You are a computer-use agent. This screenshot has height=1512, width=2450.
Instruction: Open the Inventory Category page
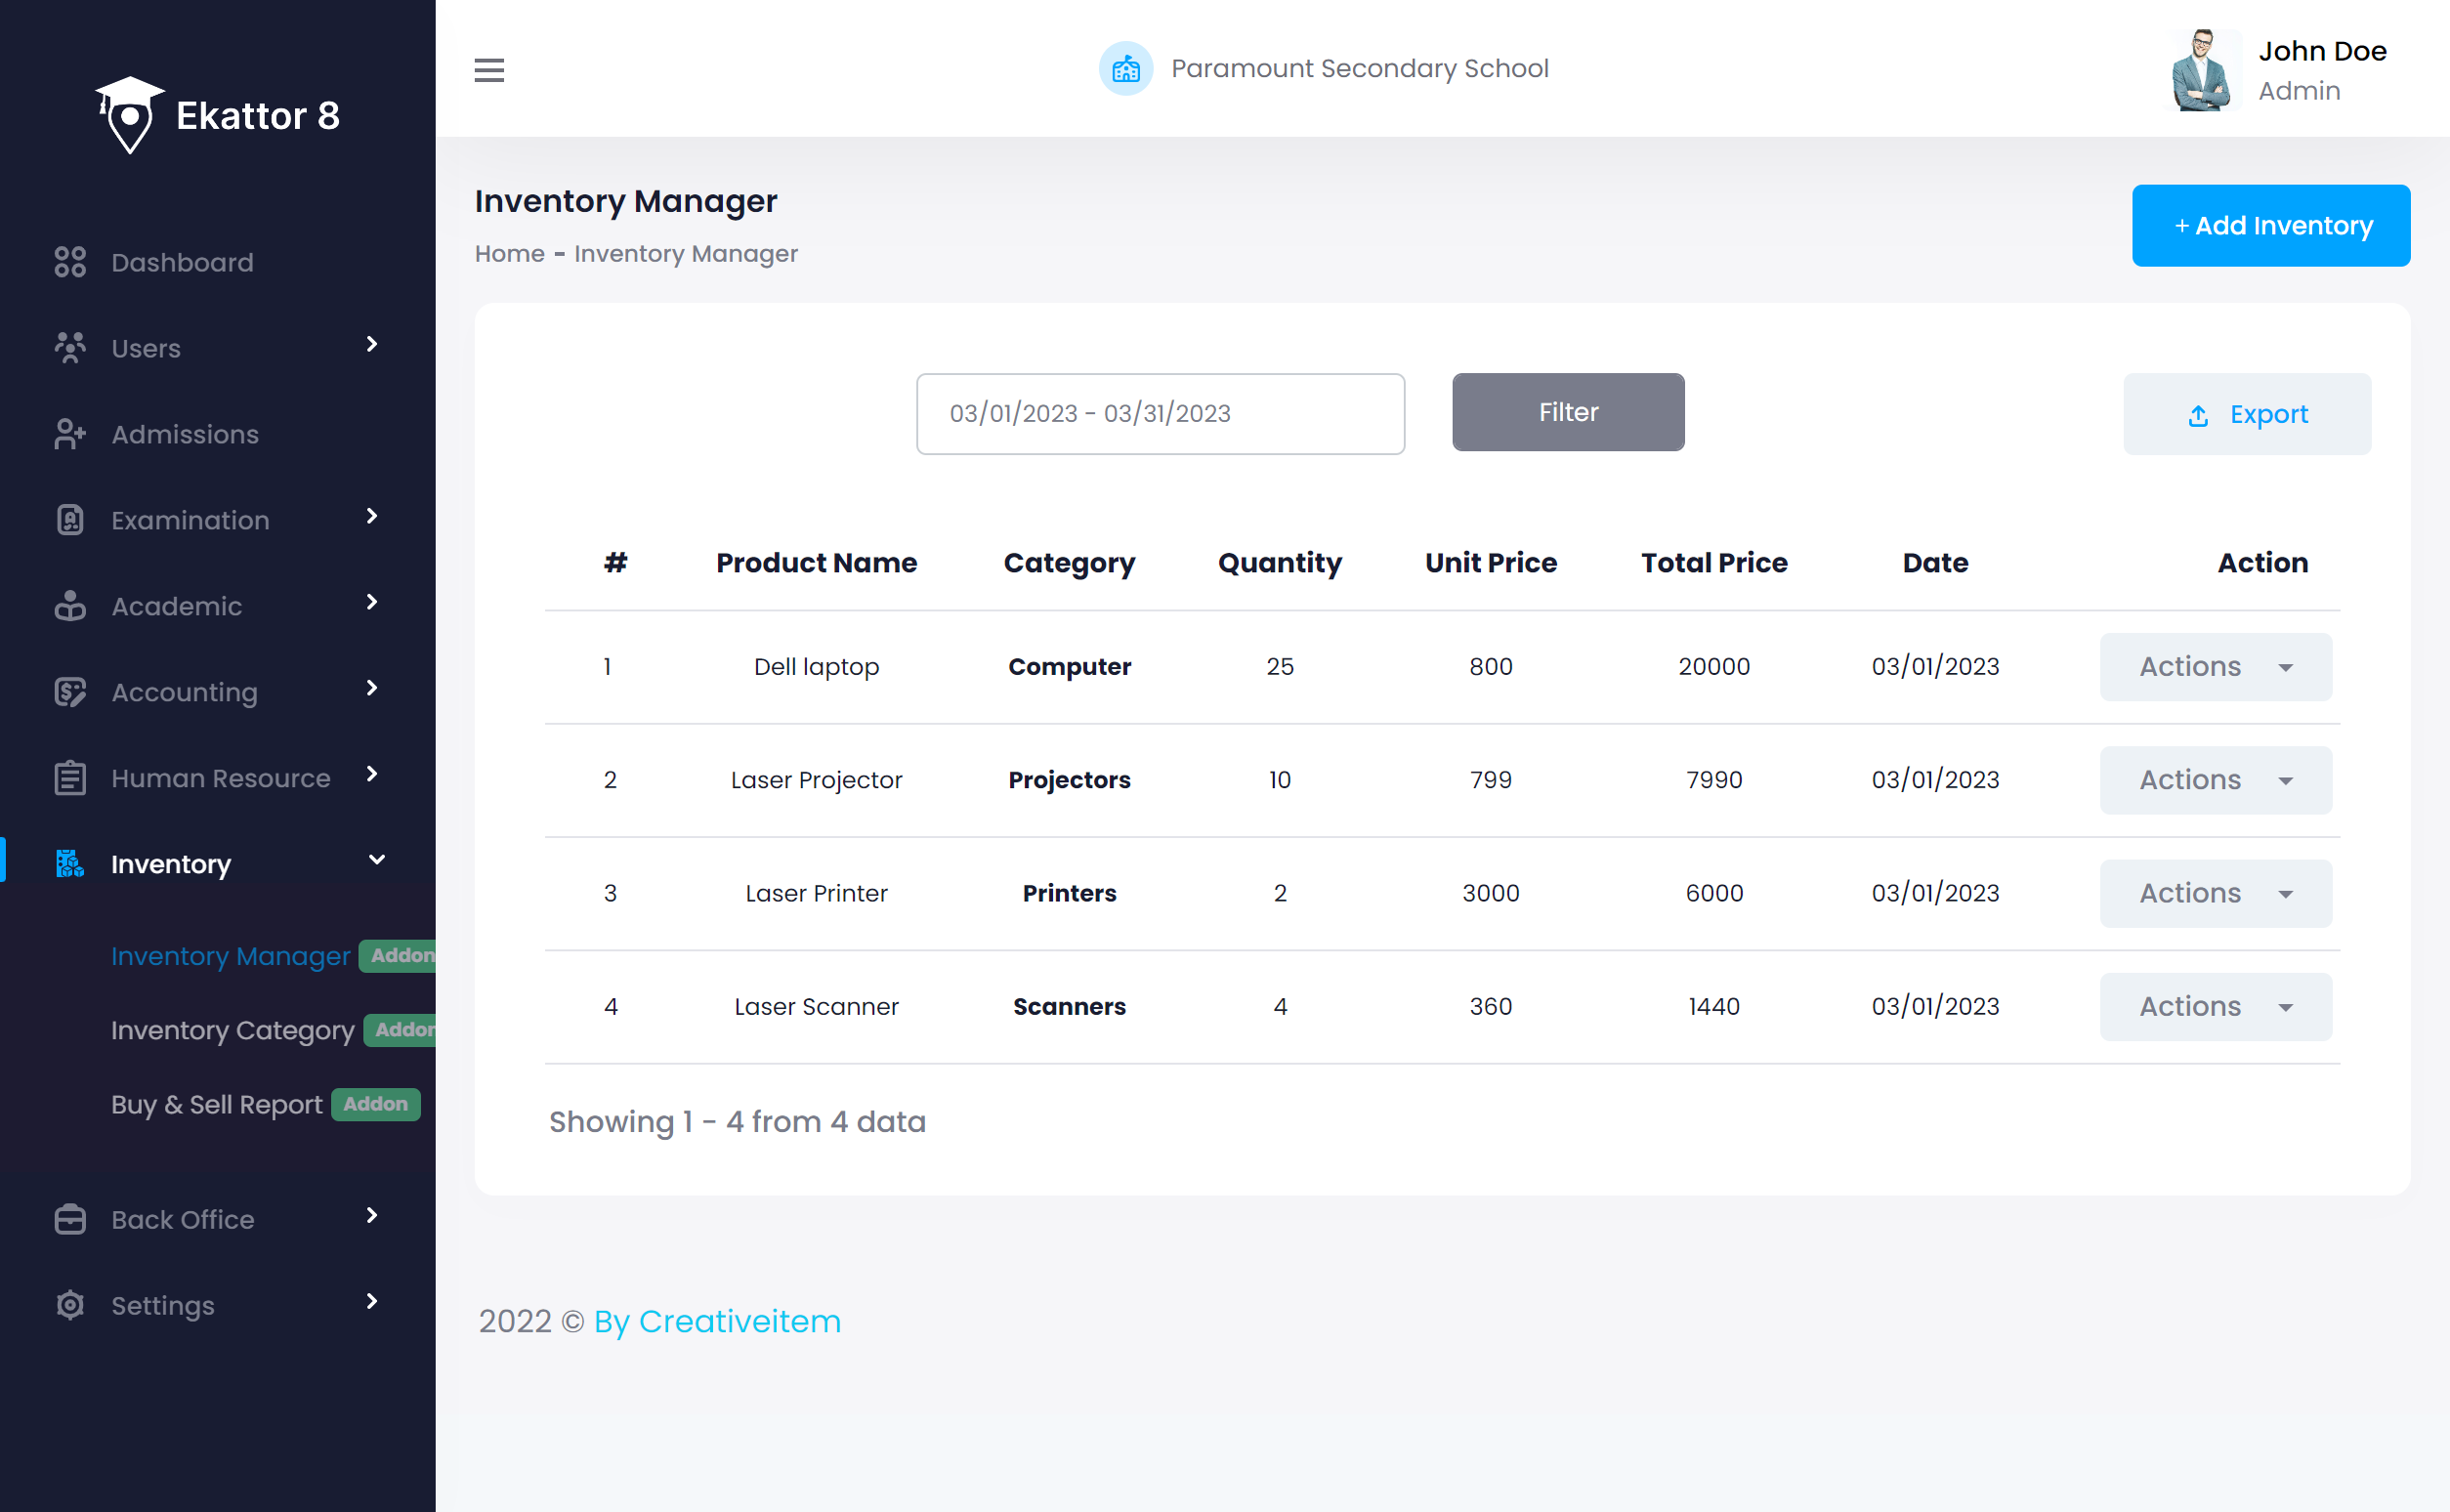tap(233, 1030)
